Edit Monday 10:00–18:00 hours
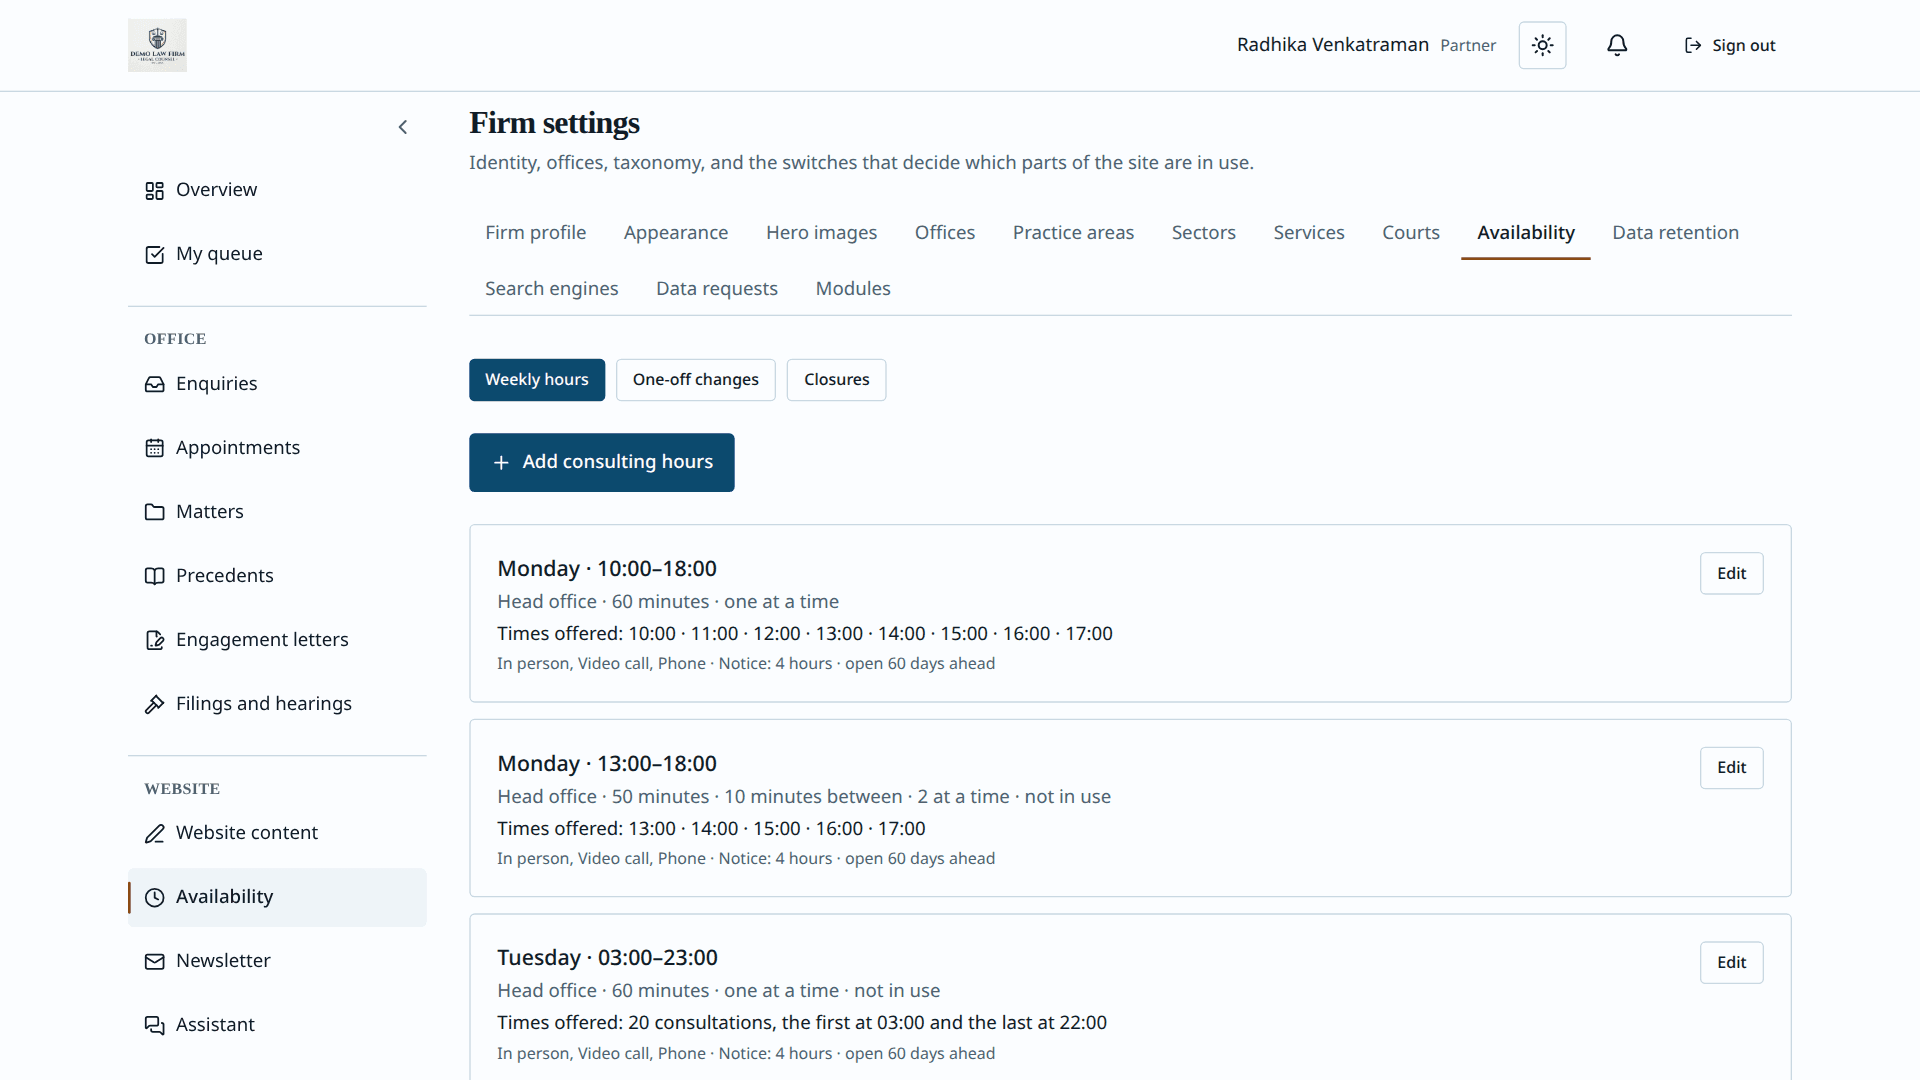Viewport: 1920px width, 1080px height. pos(1731,573)
